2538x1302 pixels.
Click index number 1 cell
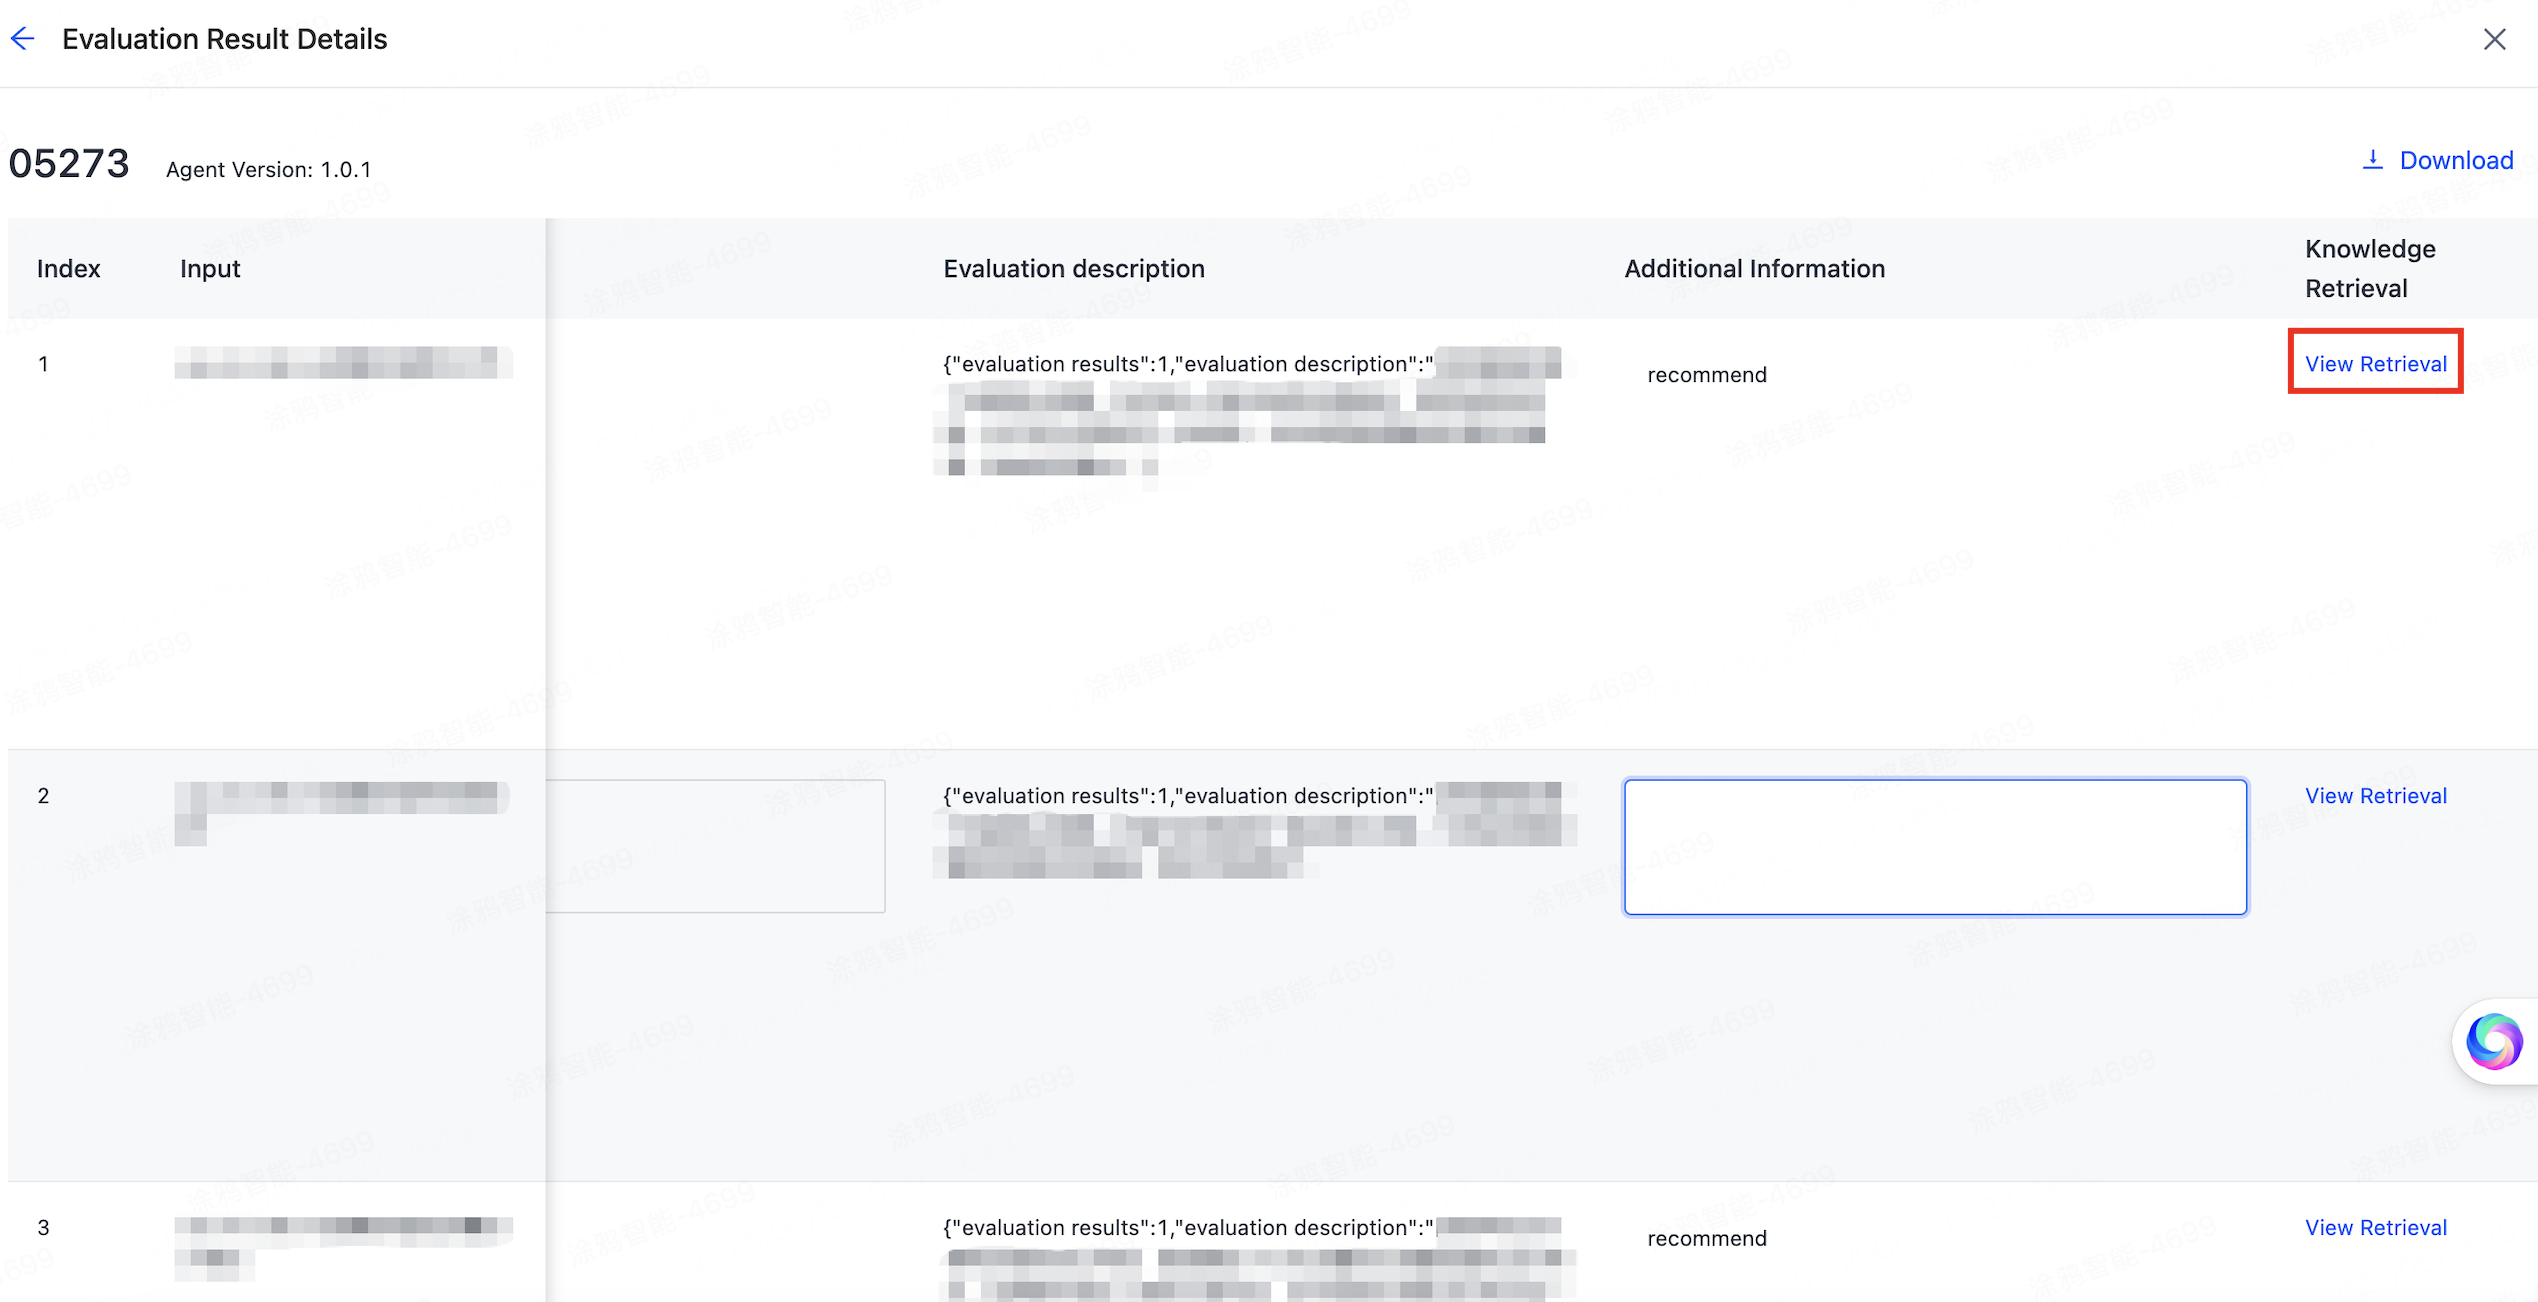(43, 364)
